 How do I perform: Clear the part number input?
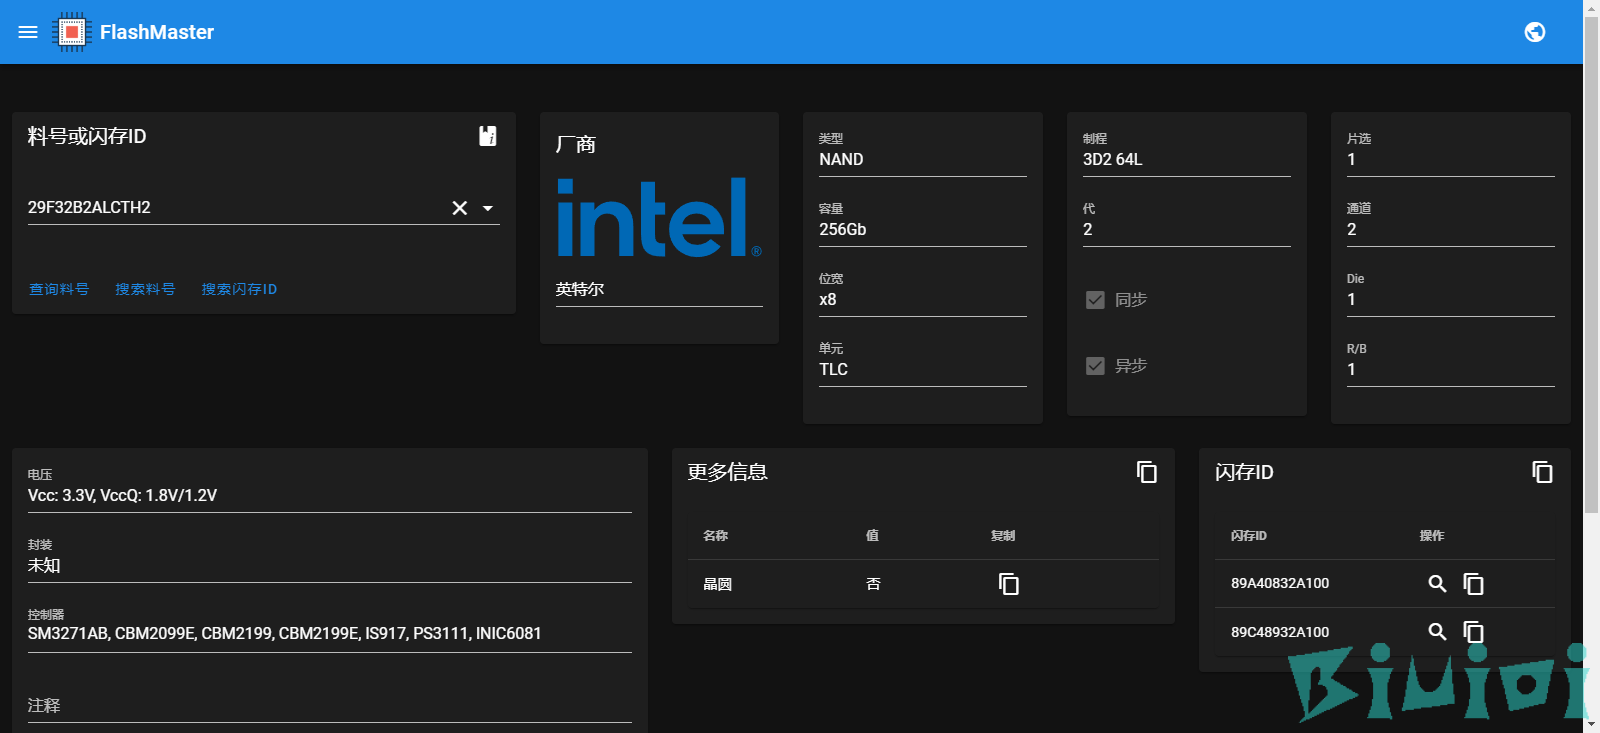coord(460,208)
